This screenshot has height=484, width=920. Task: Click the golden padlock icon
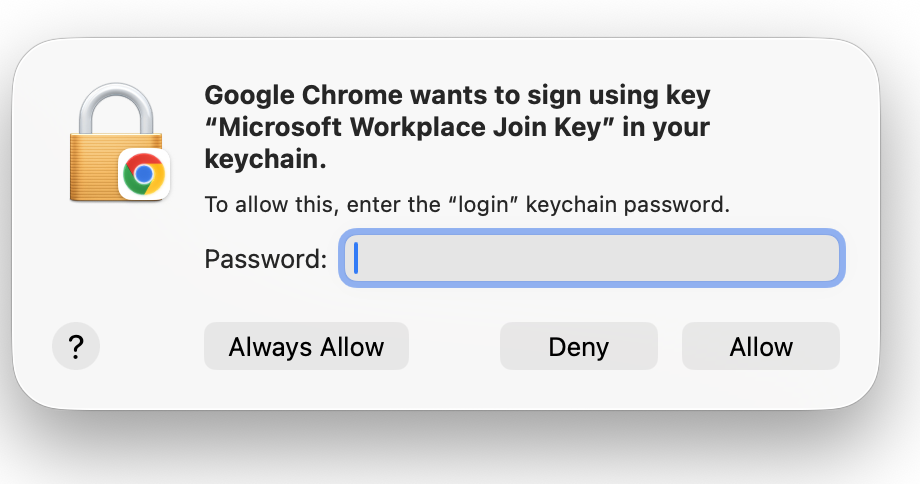(x=116, y=142)
